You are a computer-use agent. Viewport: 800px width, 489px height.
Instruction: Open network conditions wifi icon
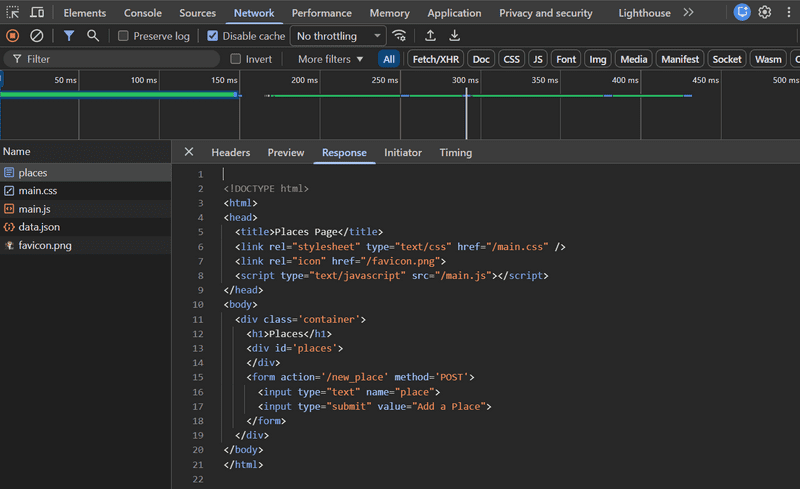[x=400, y=36]
